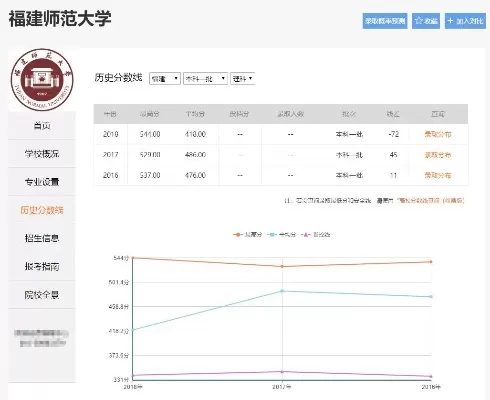Click the university logo emblem
490x400 pixels.
(42, 79)
